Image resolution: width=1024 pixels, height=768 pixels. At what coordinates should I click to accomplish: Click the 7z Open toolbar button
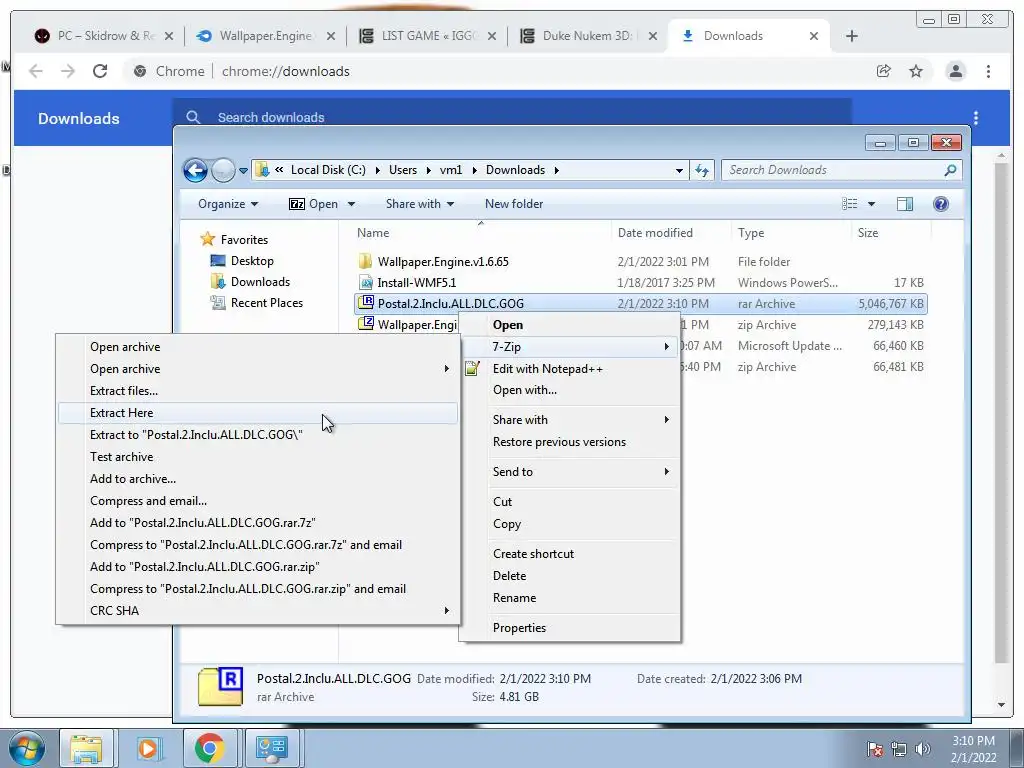coord(313,204)
